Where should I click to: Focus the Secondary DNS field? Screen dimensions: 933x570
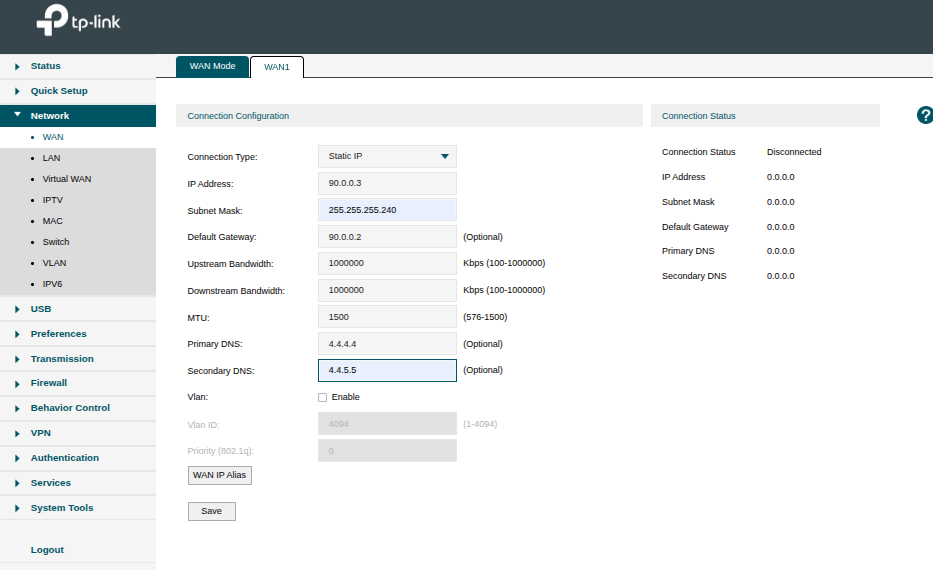coord(387,370)
